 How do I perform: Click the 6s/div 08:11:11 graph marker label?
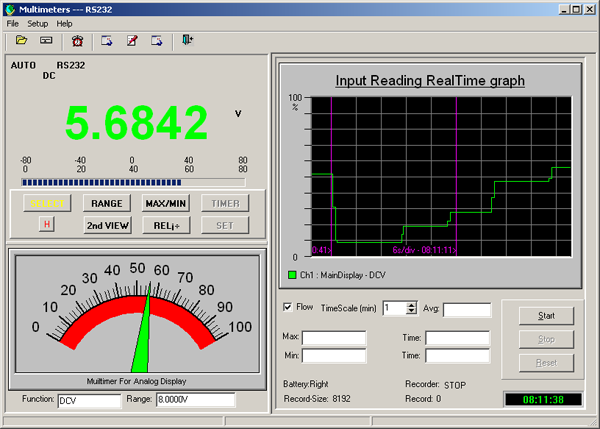pos(424,250)
